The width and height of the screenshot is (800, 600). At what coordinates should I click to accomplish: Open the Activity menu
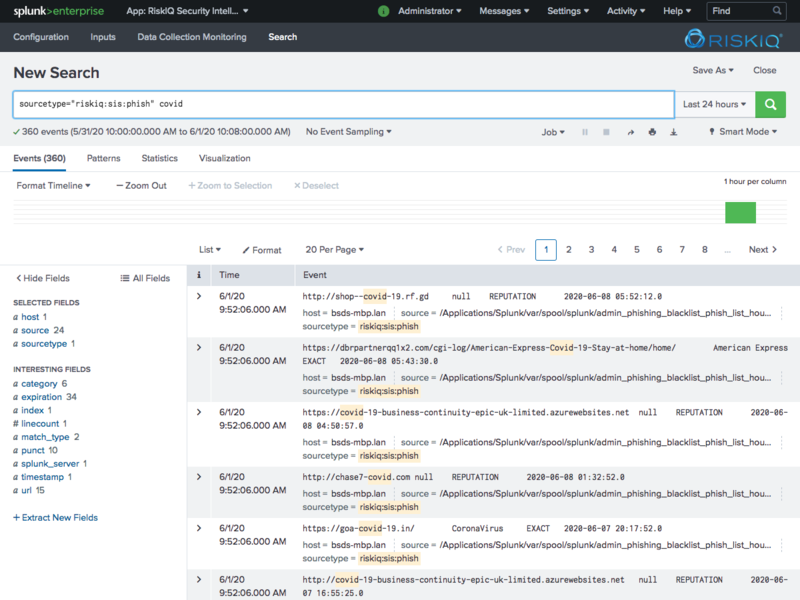click(626, 11)
